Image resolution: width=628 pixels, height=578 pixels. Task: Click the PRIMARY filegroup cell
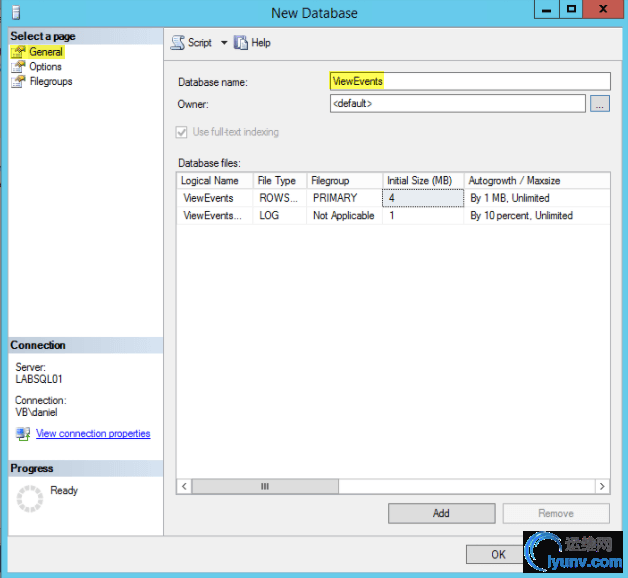click(x=344, y=198)
